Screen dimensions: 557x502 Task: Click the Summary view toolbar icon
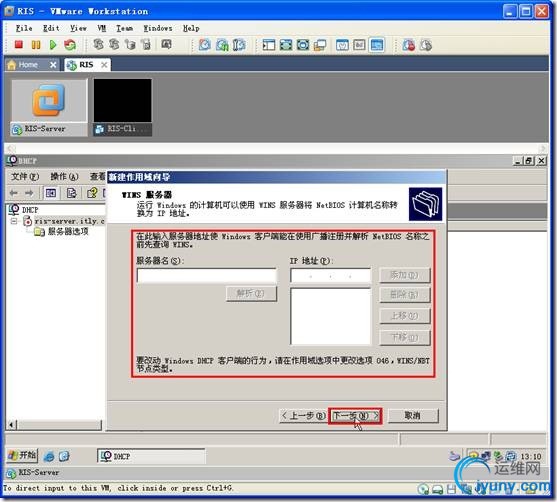(342, 45)
